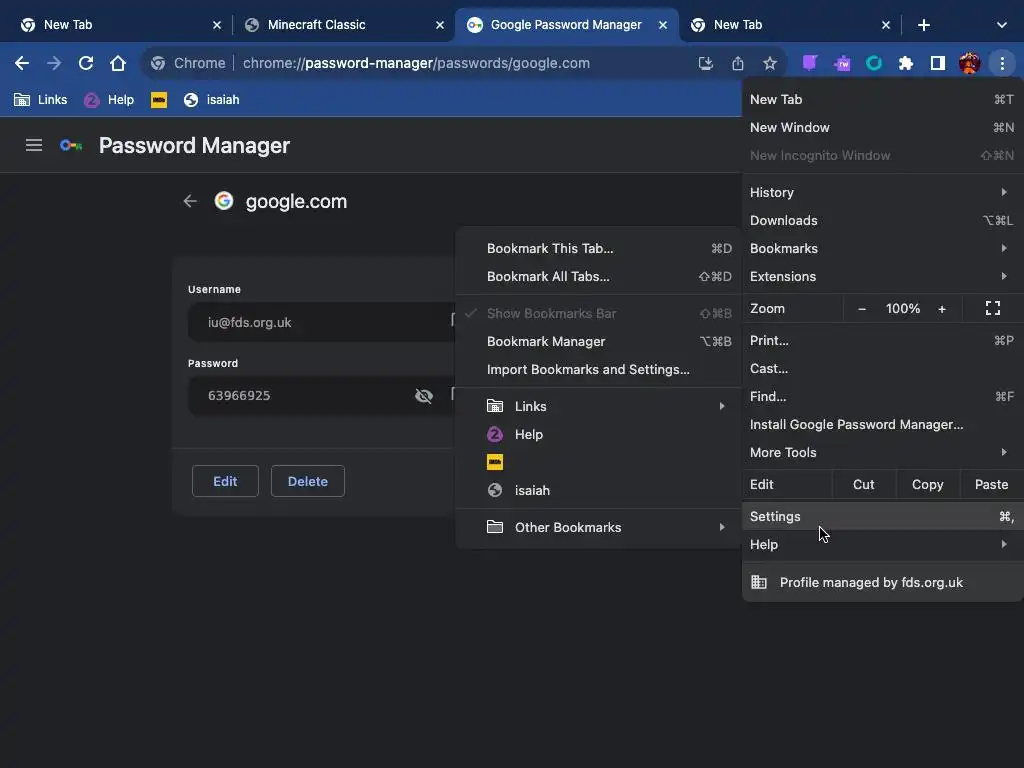
Task: Open the isaiah bookmark in bookmarks bar
Action: [x=212, y=100]
